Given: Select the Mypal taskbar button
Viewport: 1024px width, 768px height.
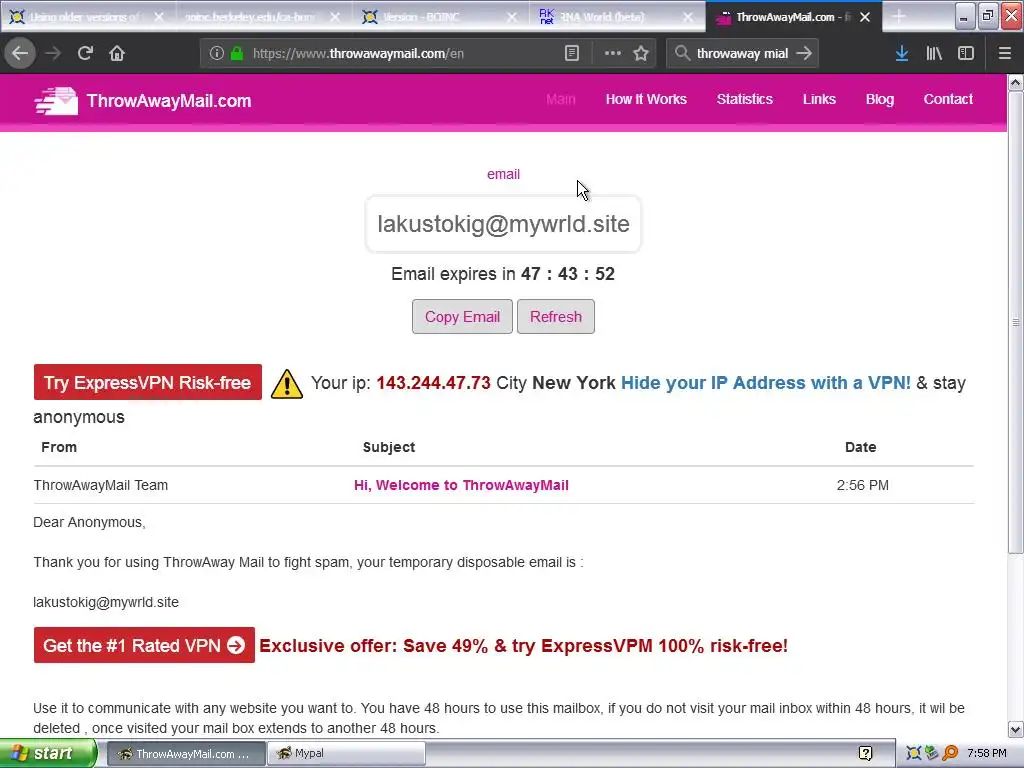Looking at the screenshot, I should coord(346,754).
